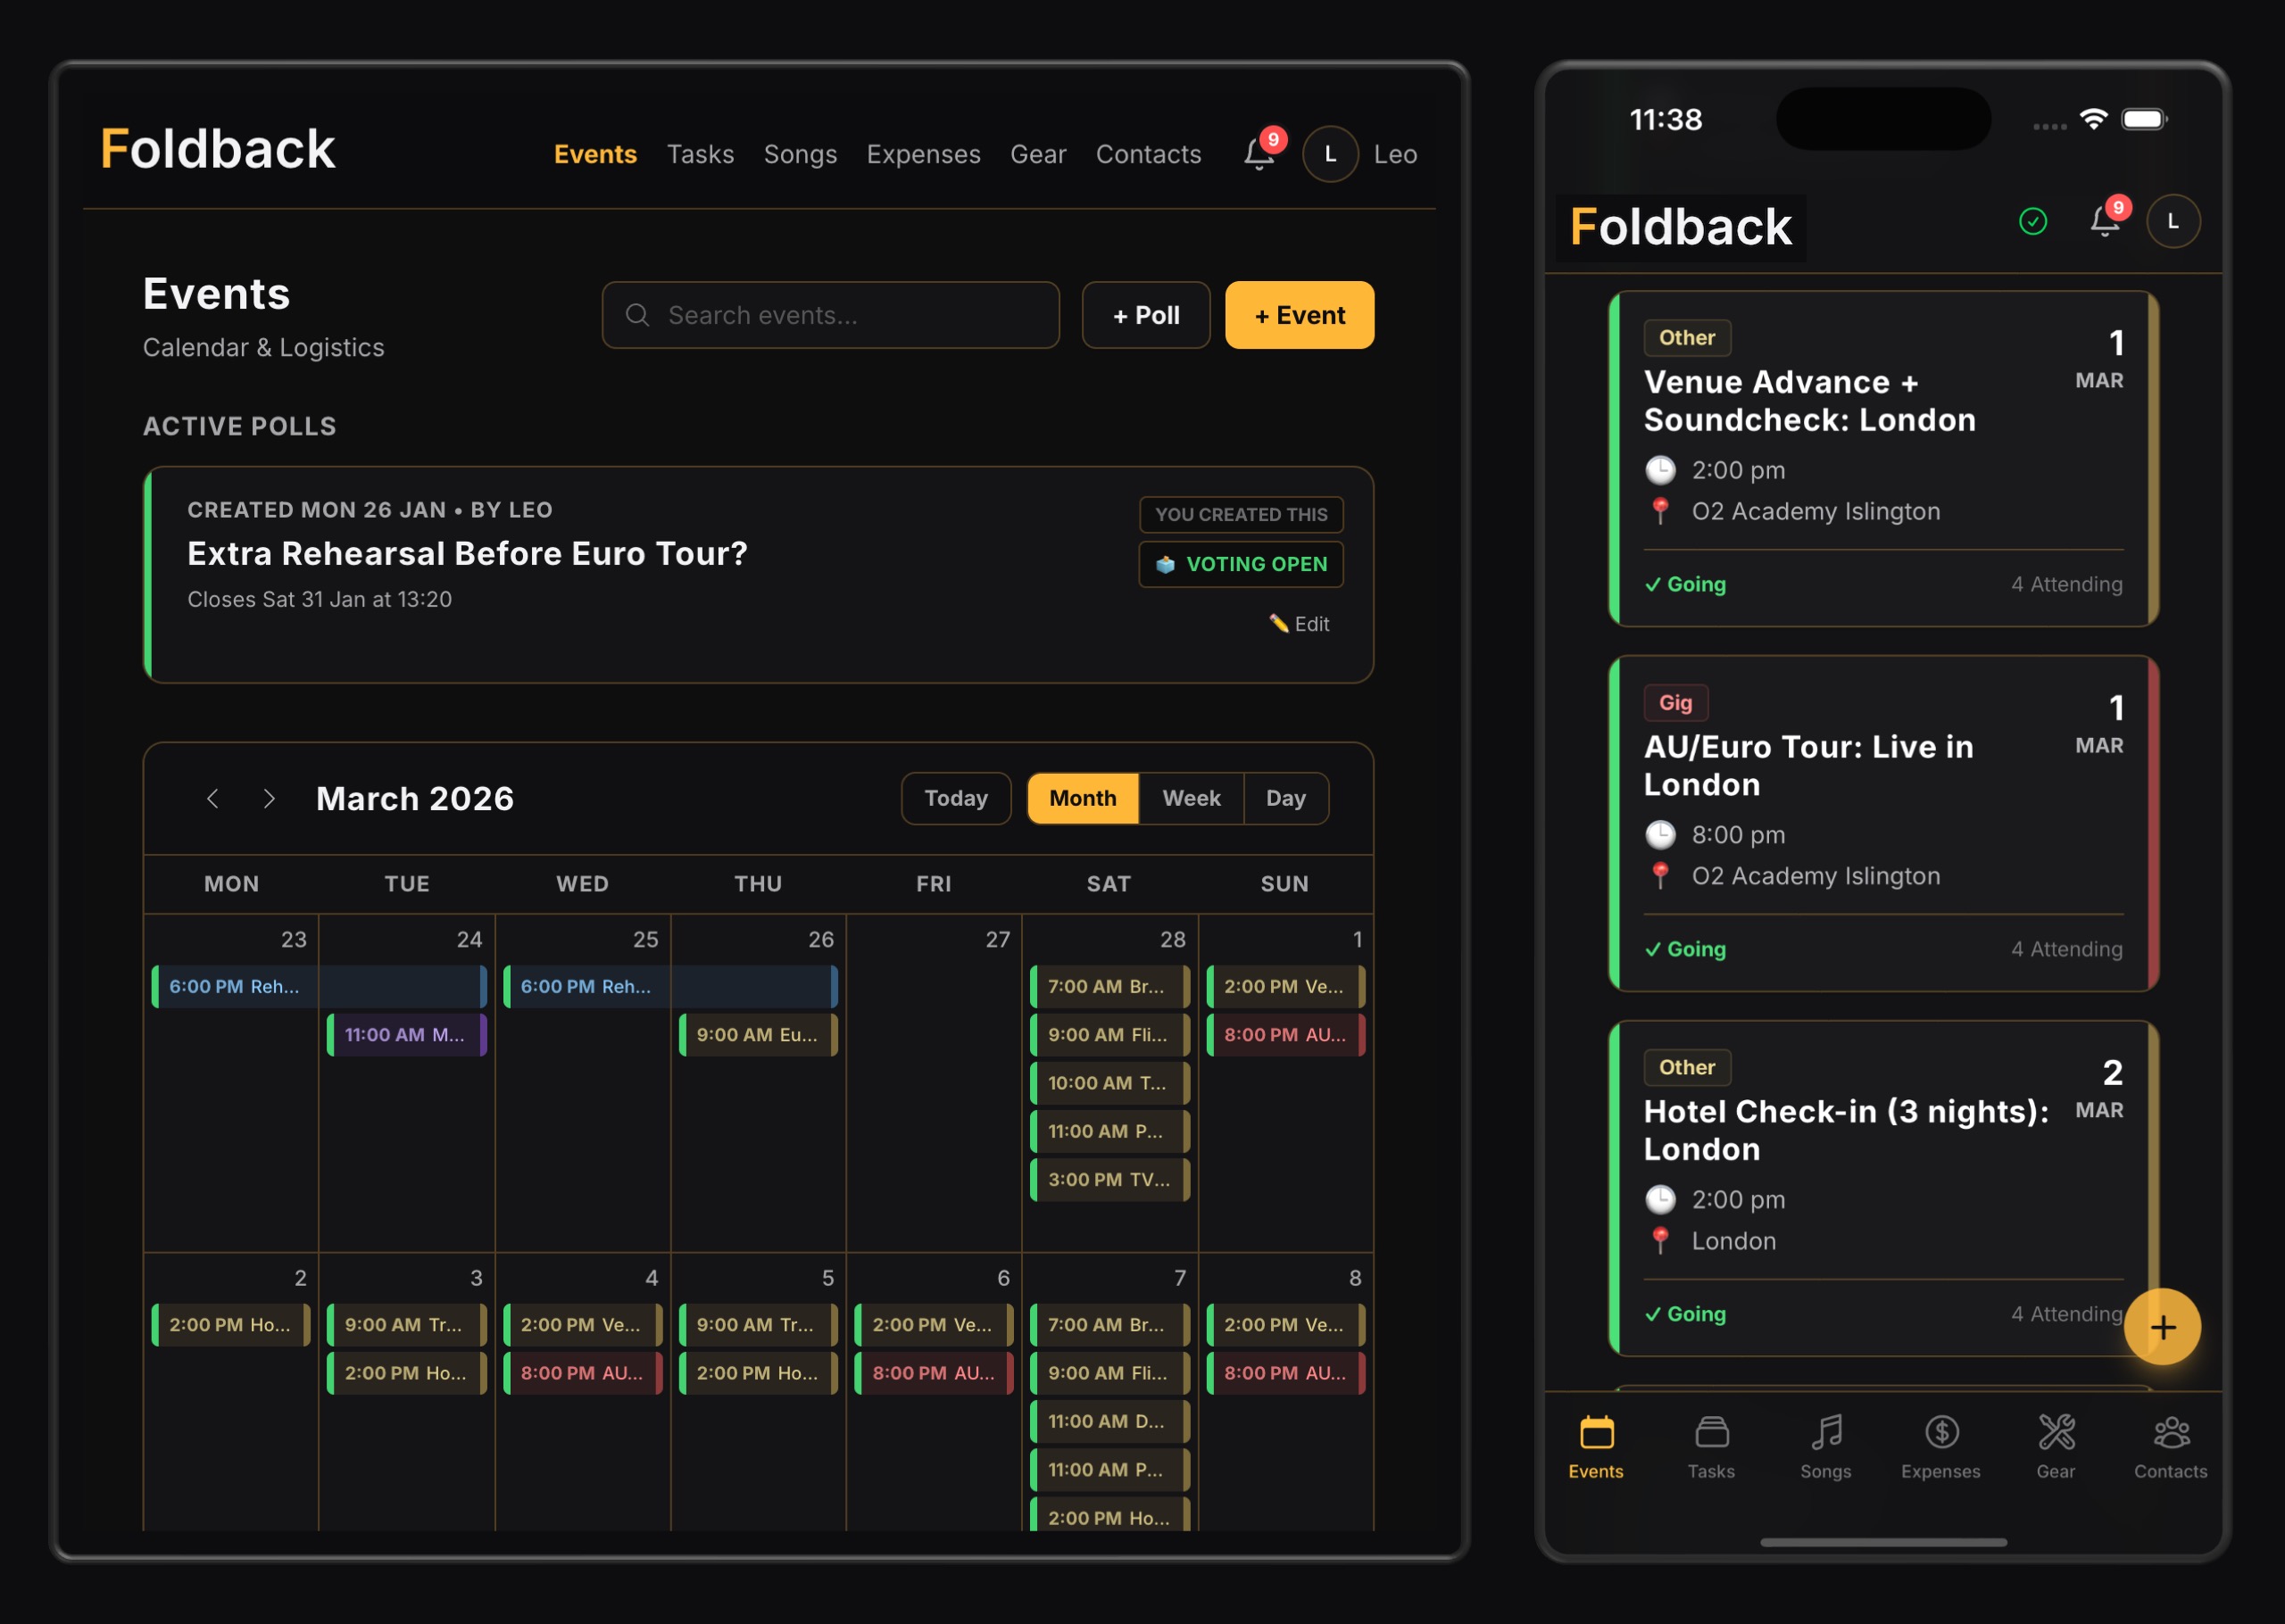The height and width of the screenshot is (1624, 2285).
Task: Click the Search events input field
Action: 830,315
